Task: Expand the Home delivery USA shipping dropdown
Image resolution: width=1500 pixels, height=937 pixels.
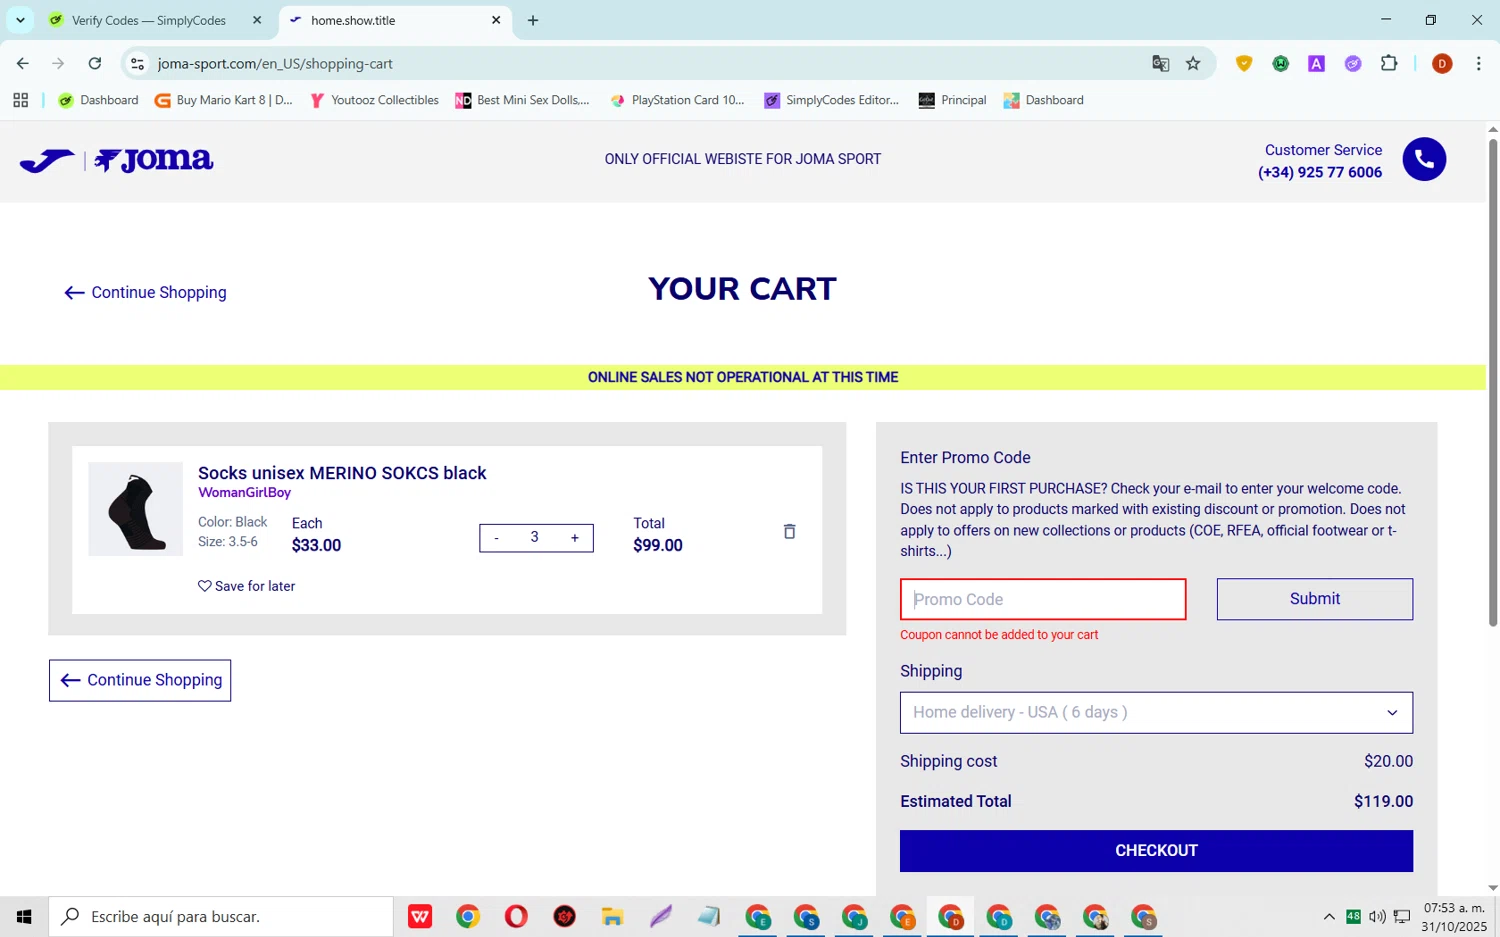Action: coord(1156,713)
